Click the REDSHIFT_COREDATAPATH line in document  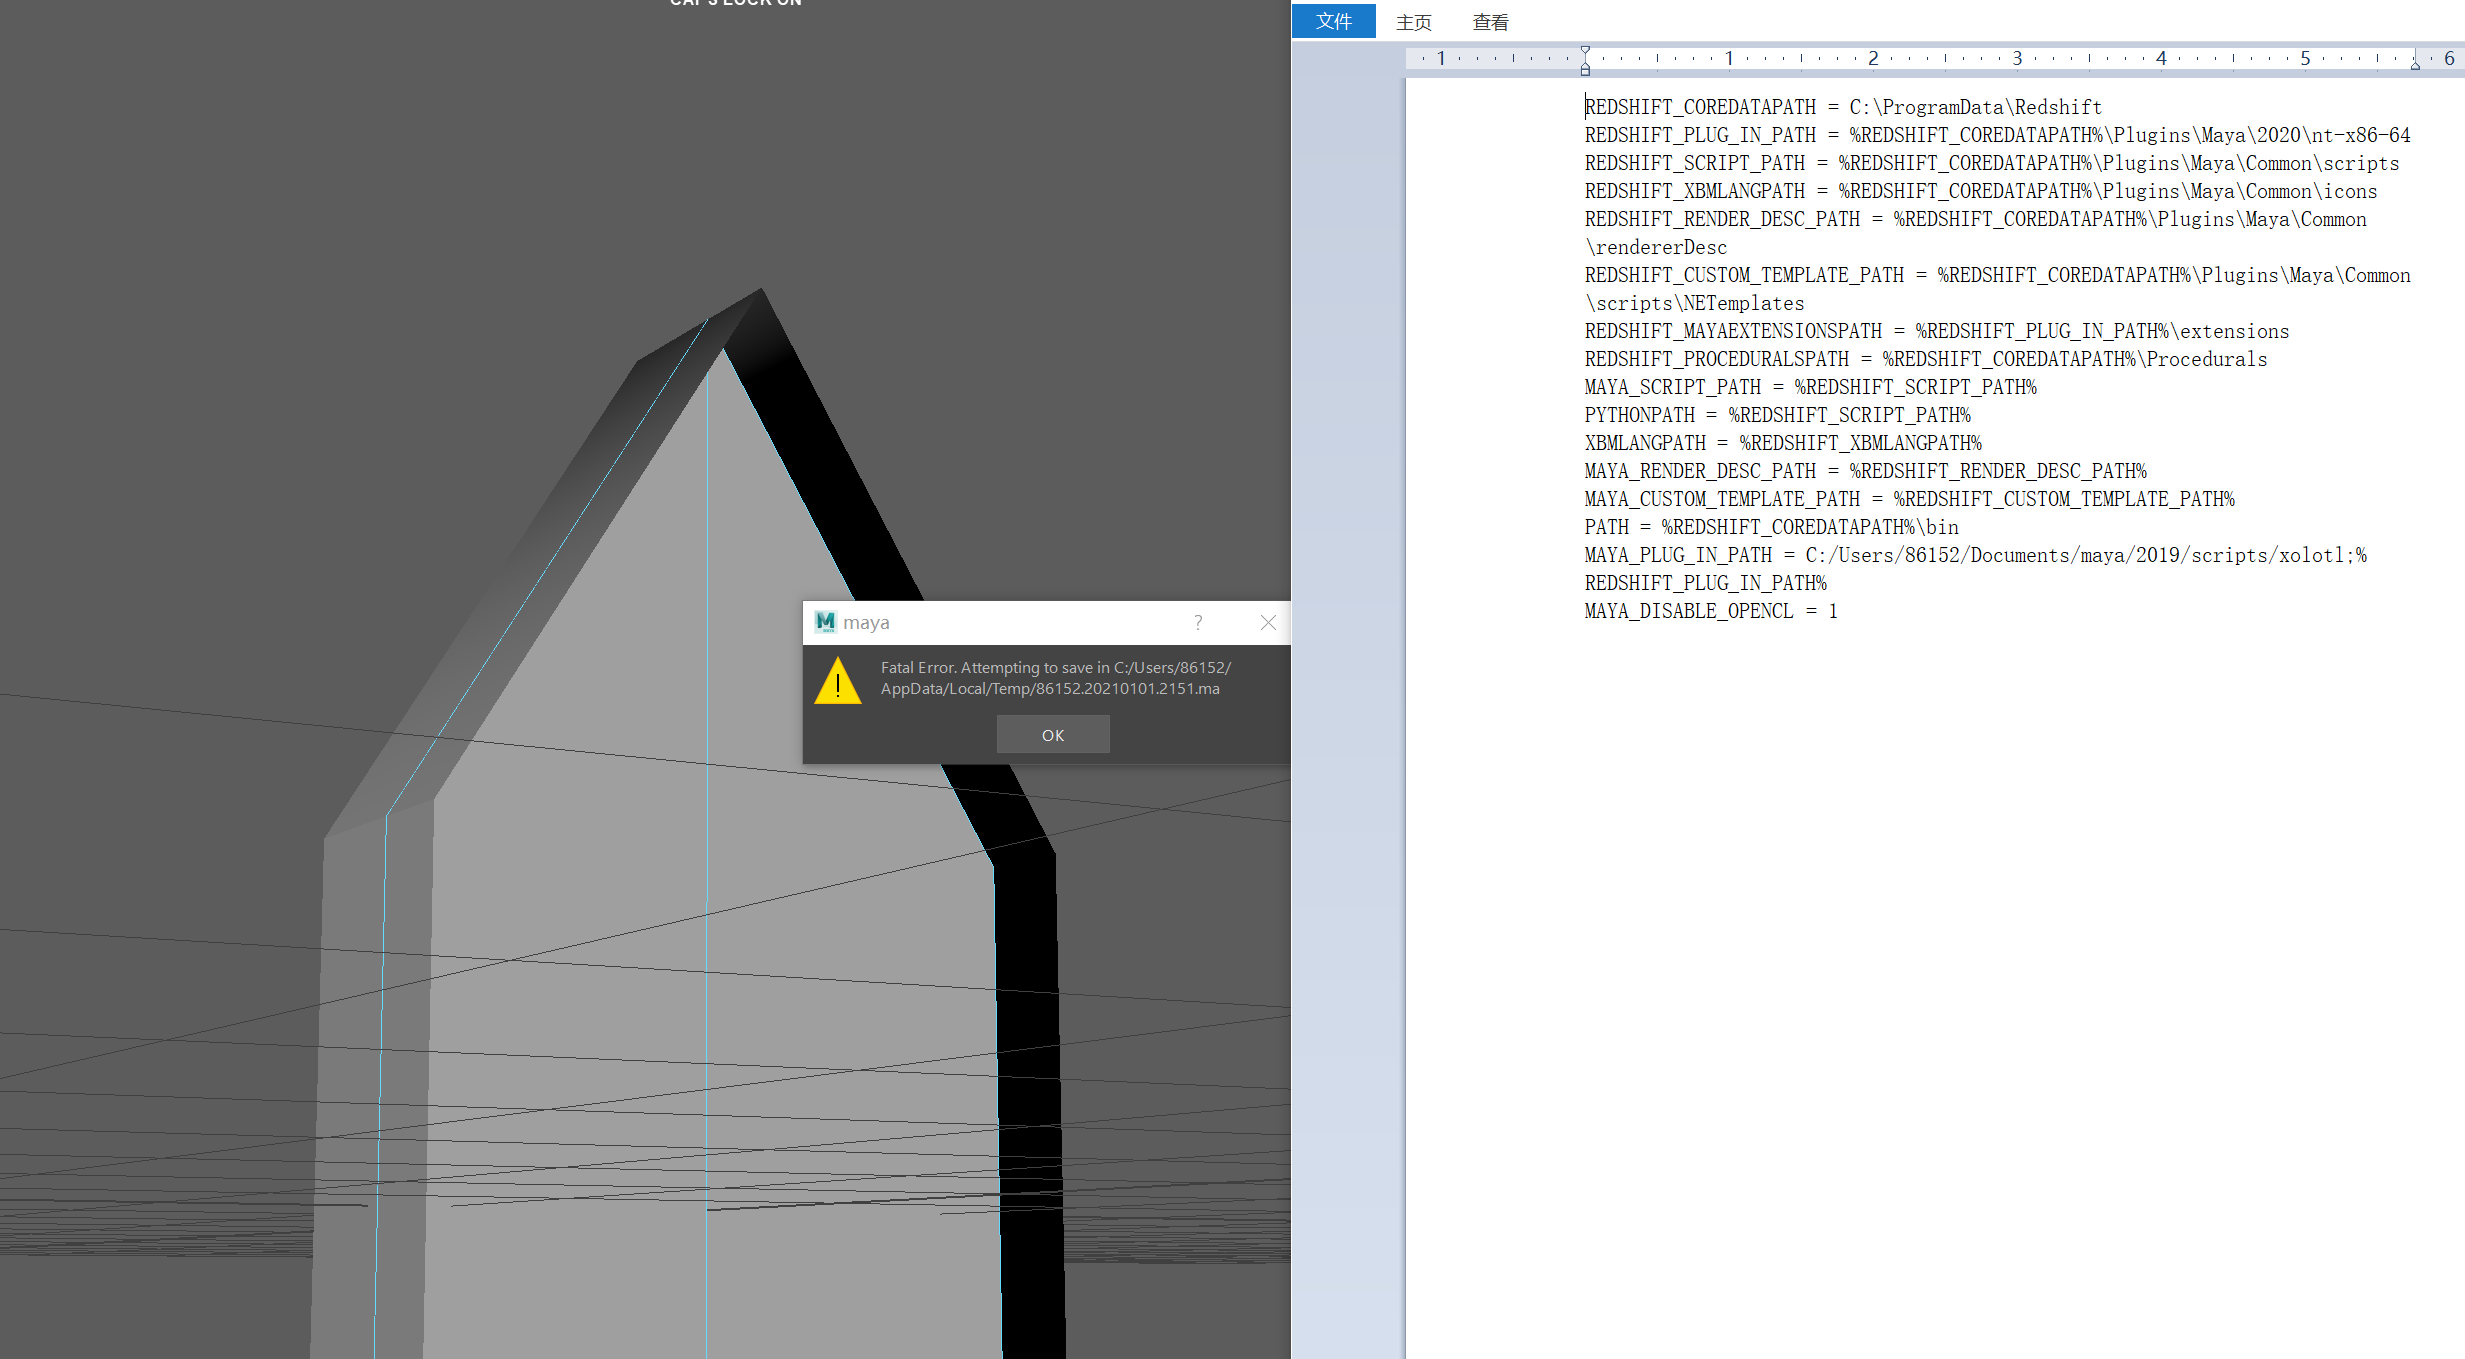[1843, 107]
